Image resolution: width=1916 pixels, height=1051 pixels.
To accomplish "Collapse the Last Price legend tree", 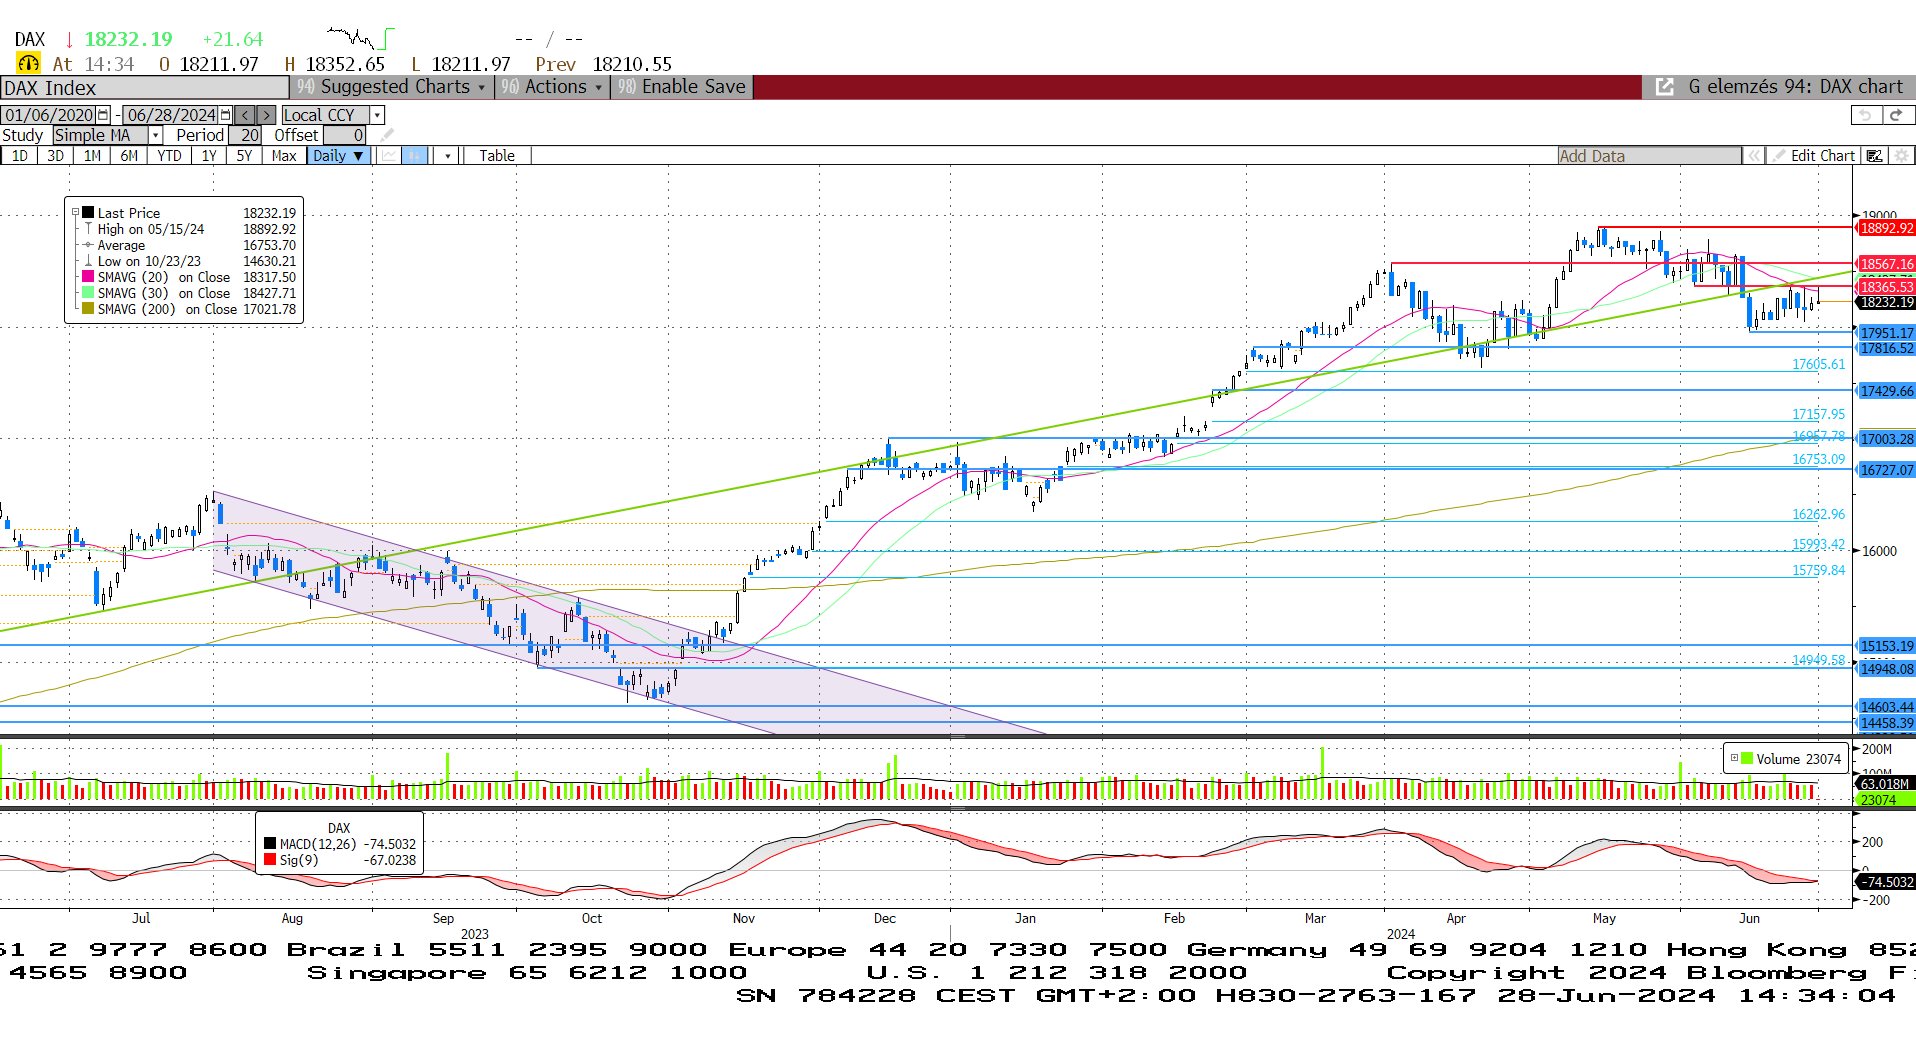I will 75,212.
